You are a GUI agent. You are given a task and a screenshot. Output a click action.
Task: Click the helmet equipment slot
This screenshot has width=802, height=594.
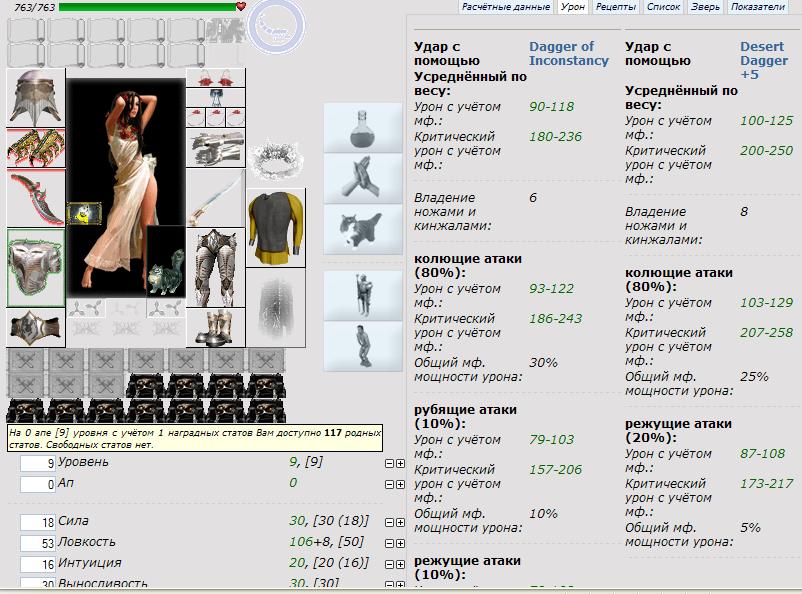[35, 96]
